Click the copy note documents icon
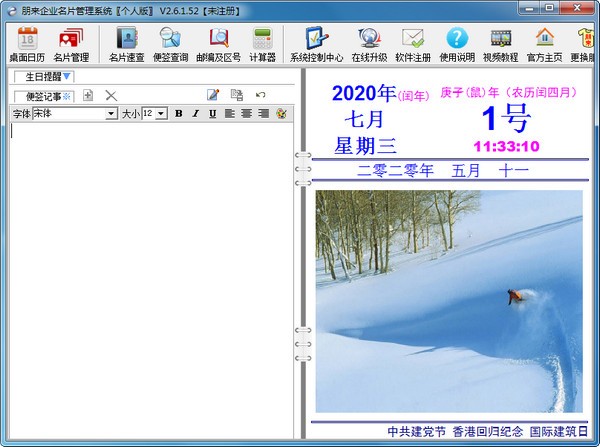The width and height of the screenshot is (600, 447). [237, 95]
